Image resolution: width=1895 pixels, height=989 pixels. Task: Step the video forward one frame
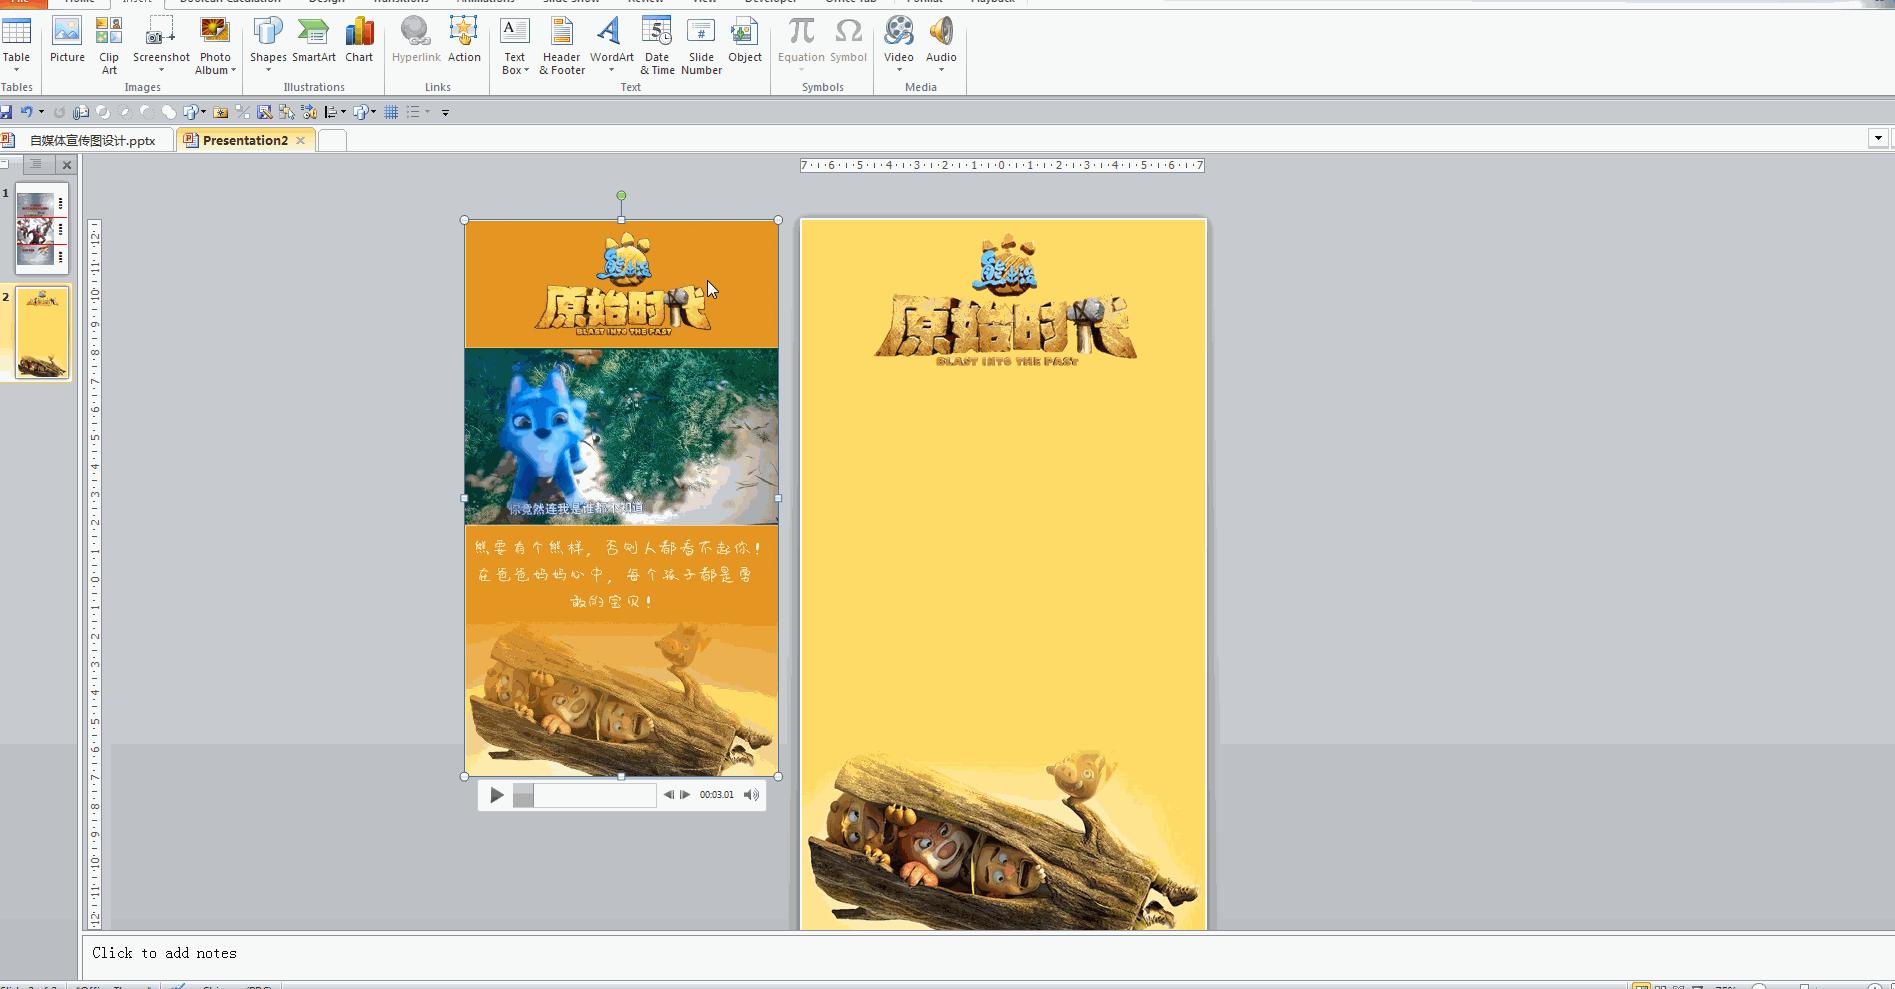685,795
